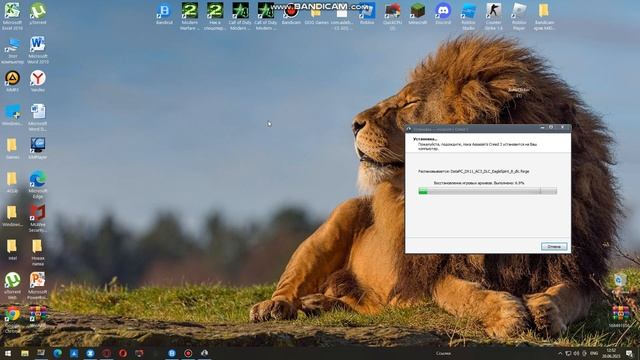Select the Этот компьютер desktop icon
This screenshot has height=360, width=640.
pos(12,50)
